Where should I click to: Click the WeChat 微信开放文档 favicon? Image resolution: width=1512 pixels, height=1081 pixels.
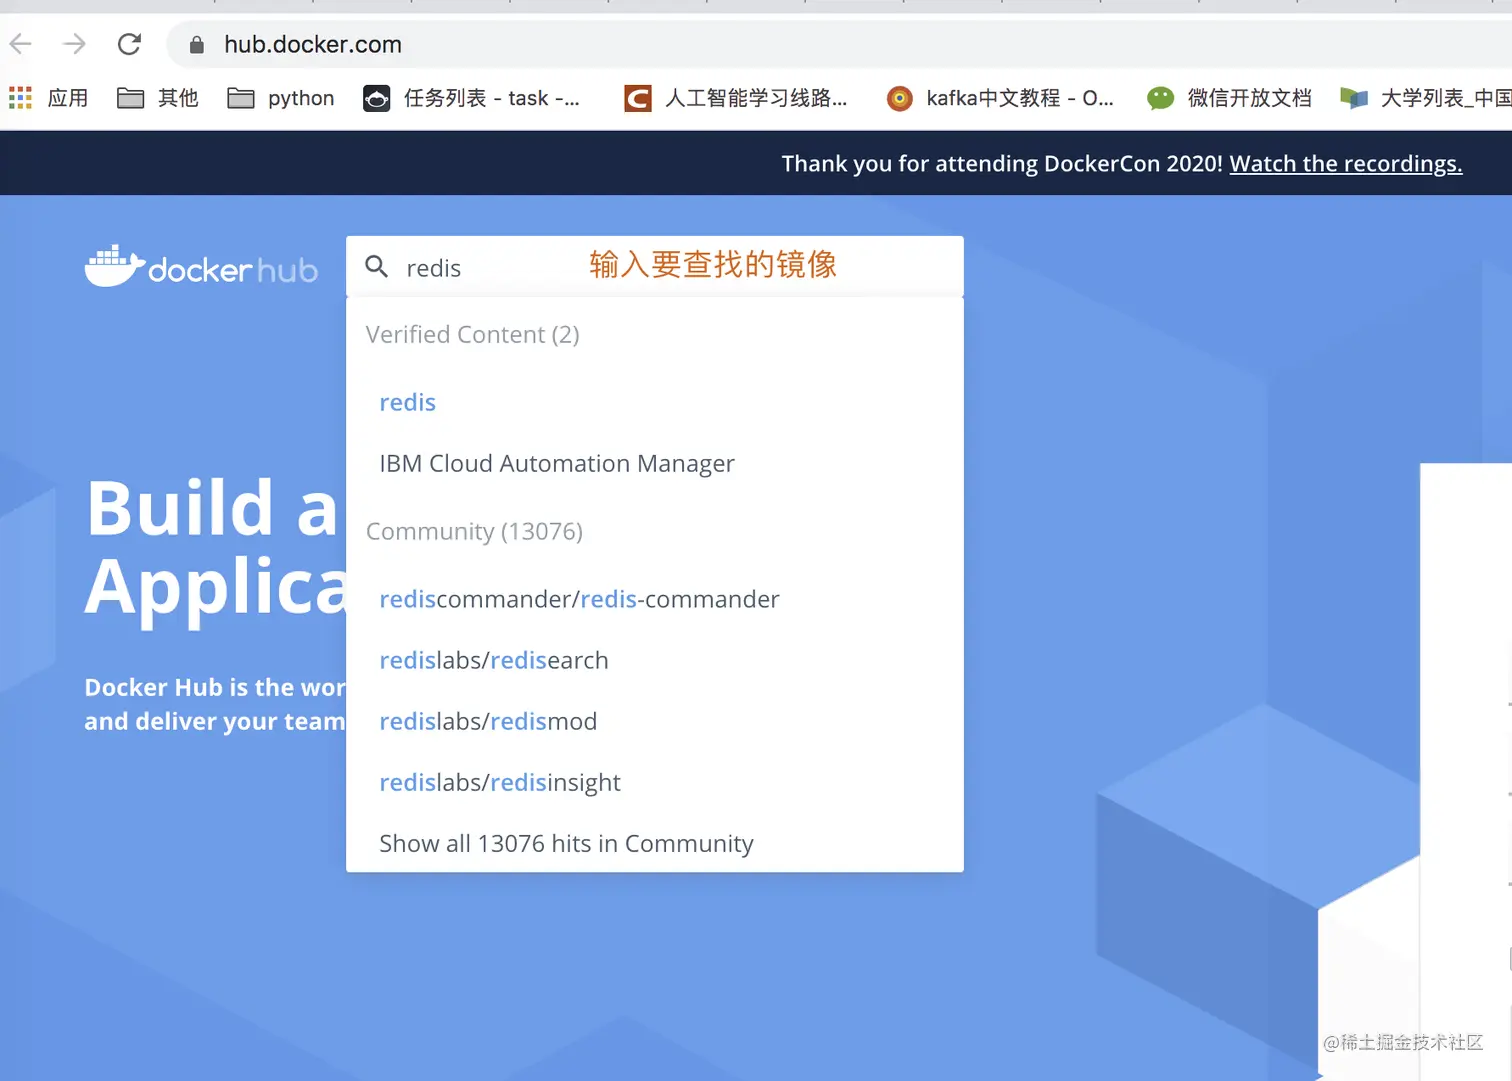[1160, 98]
